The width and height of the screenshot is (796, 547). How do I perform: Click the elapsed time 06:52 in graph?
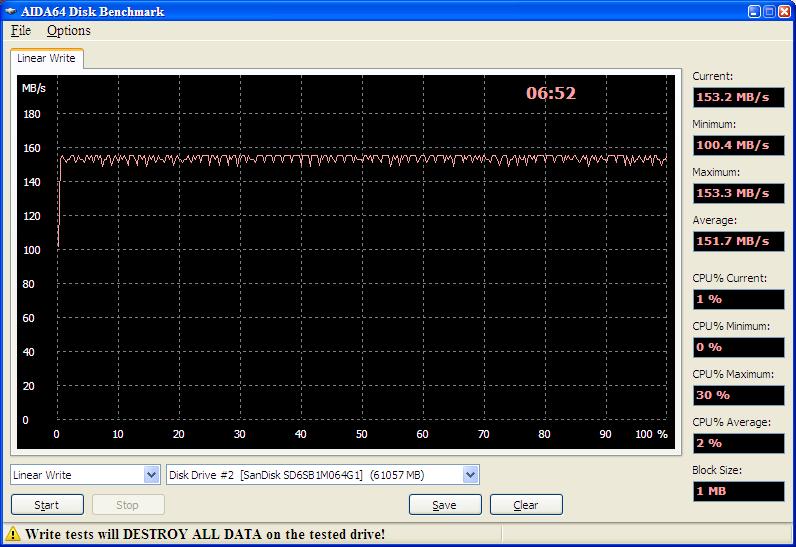551,93
